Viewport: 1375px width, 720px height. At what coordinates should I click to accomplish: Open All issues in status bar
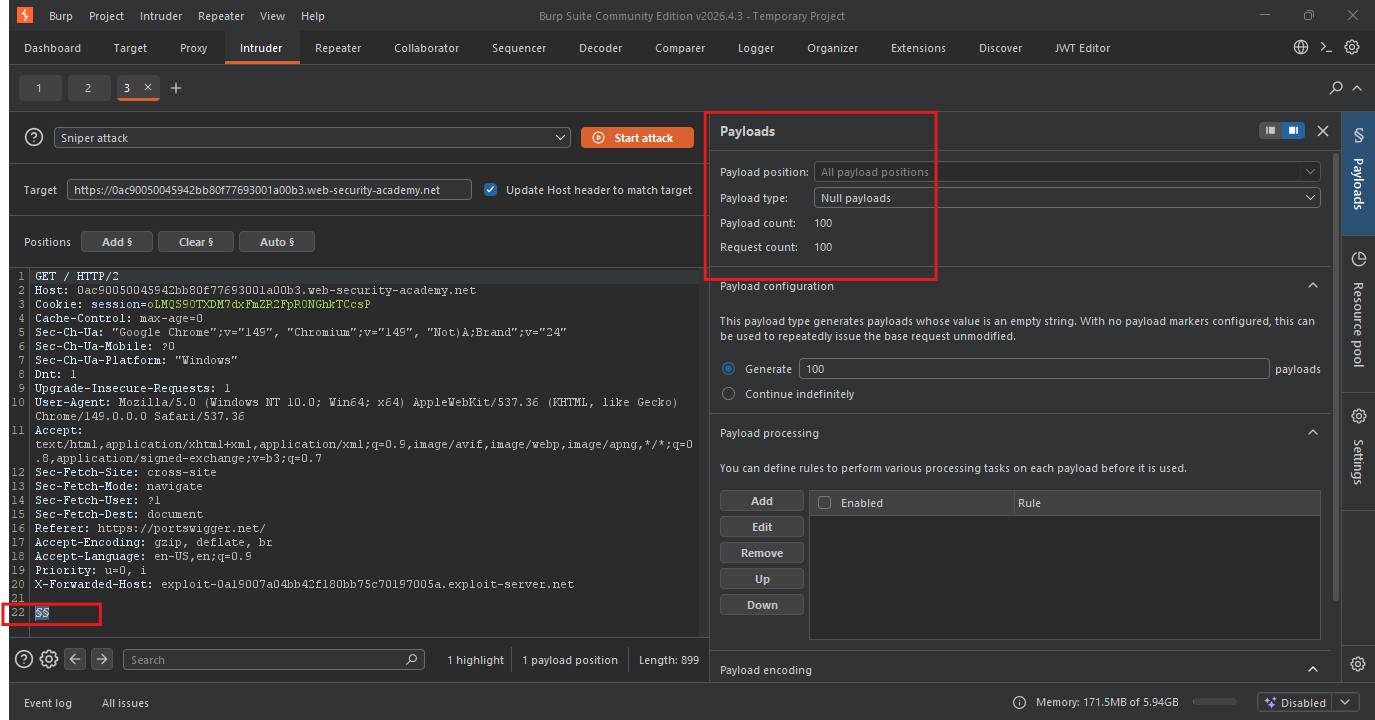click(125, 703)
